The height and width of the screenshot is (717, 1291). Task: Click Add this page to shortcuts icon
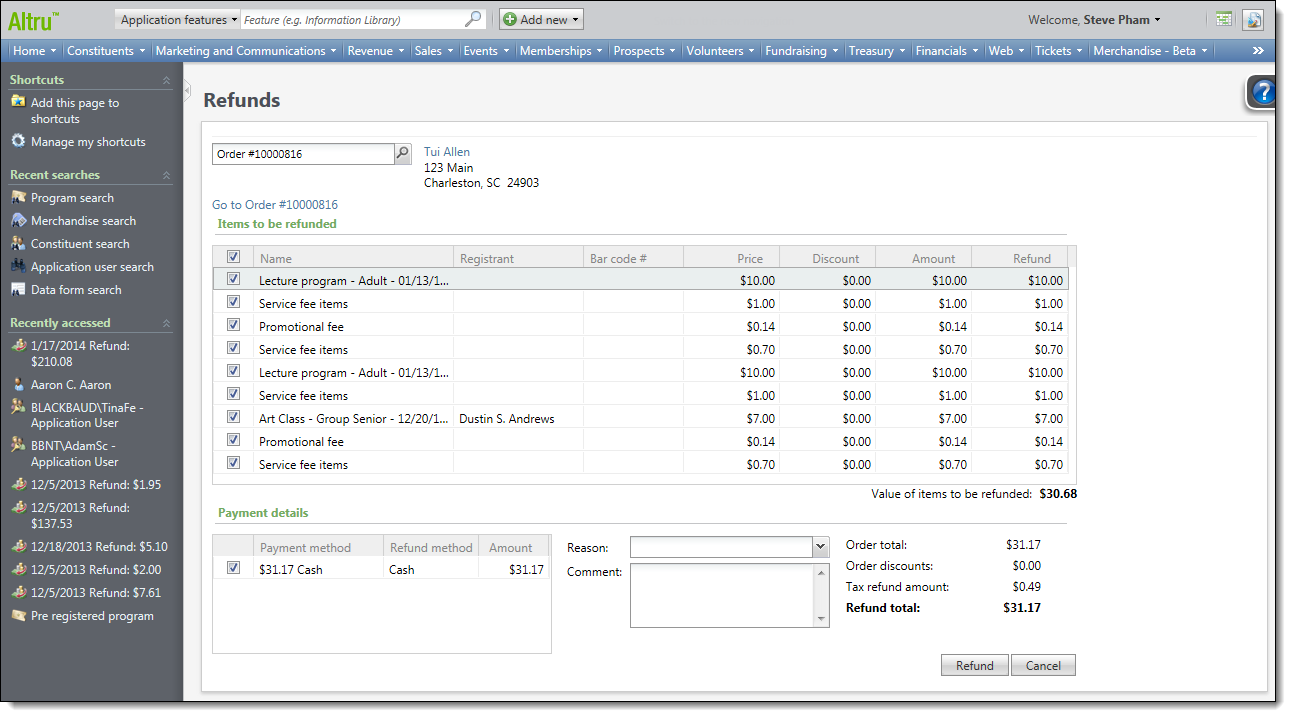18,103
